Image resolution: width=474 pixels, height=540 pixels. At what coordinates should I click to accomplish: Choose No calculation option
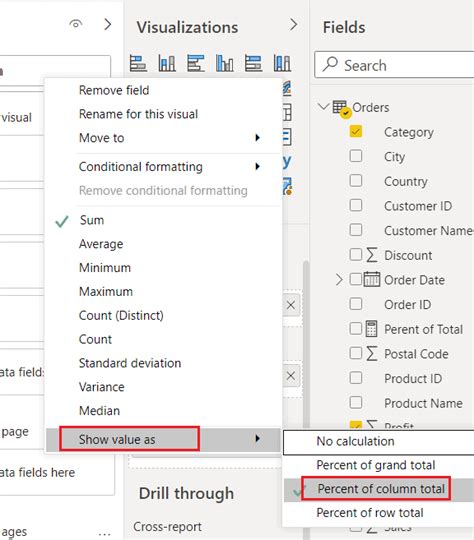(x=379, y=441)
